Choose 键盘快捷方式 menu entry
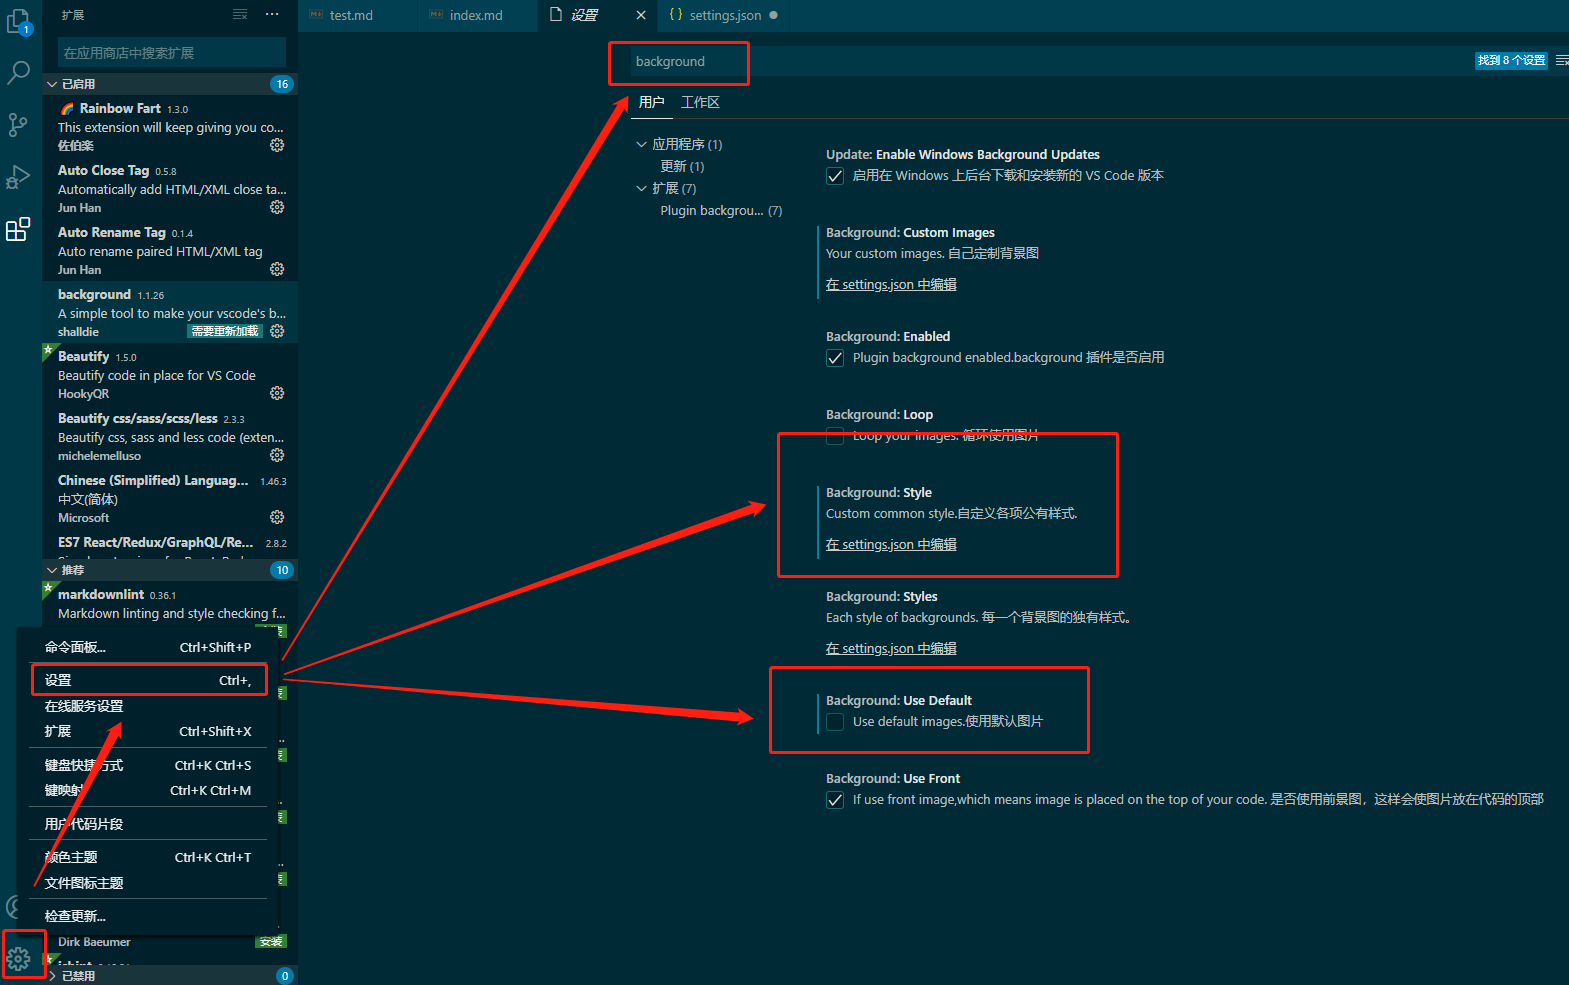The width and height of the screenshot is (1569, 985). click(x=148, y=765)
